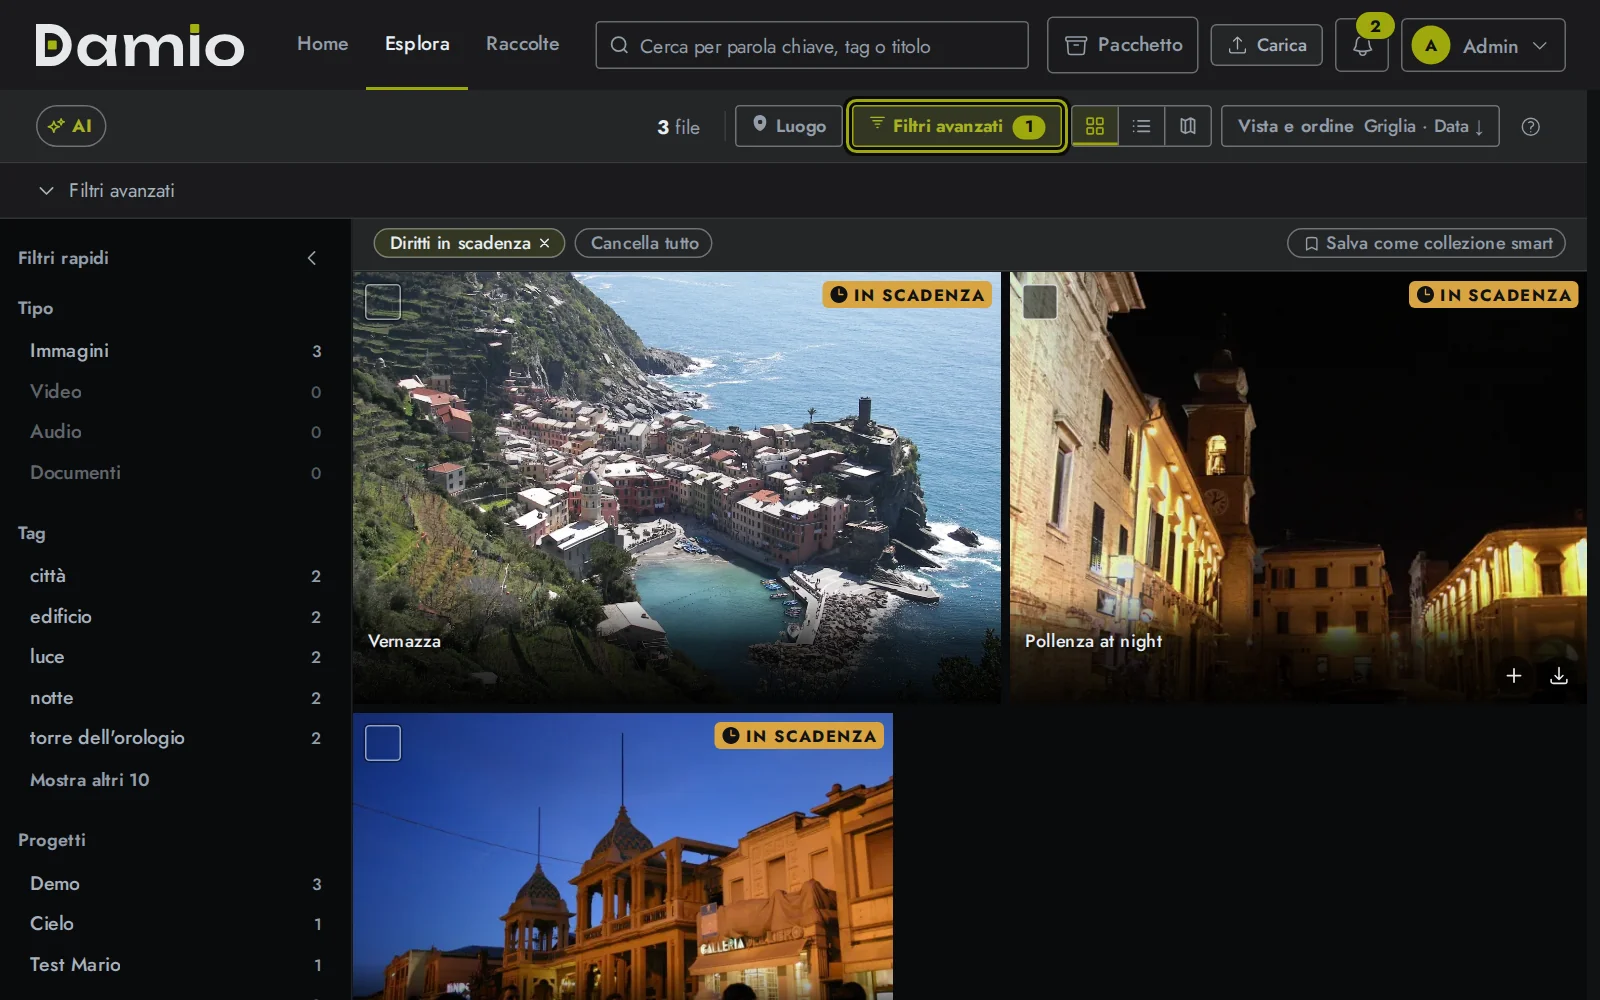
Task: Filter by luce tag
Action: point(175,657)
